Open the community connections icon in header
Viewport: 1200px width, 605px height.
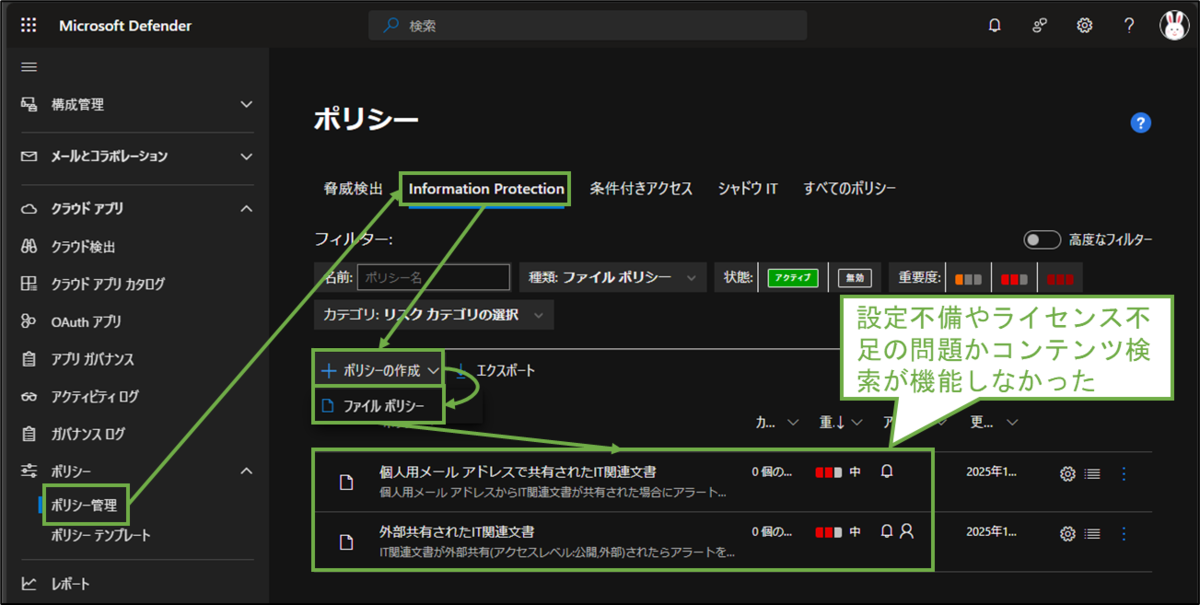coord(1039,25)
